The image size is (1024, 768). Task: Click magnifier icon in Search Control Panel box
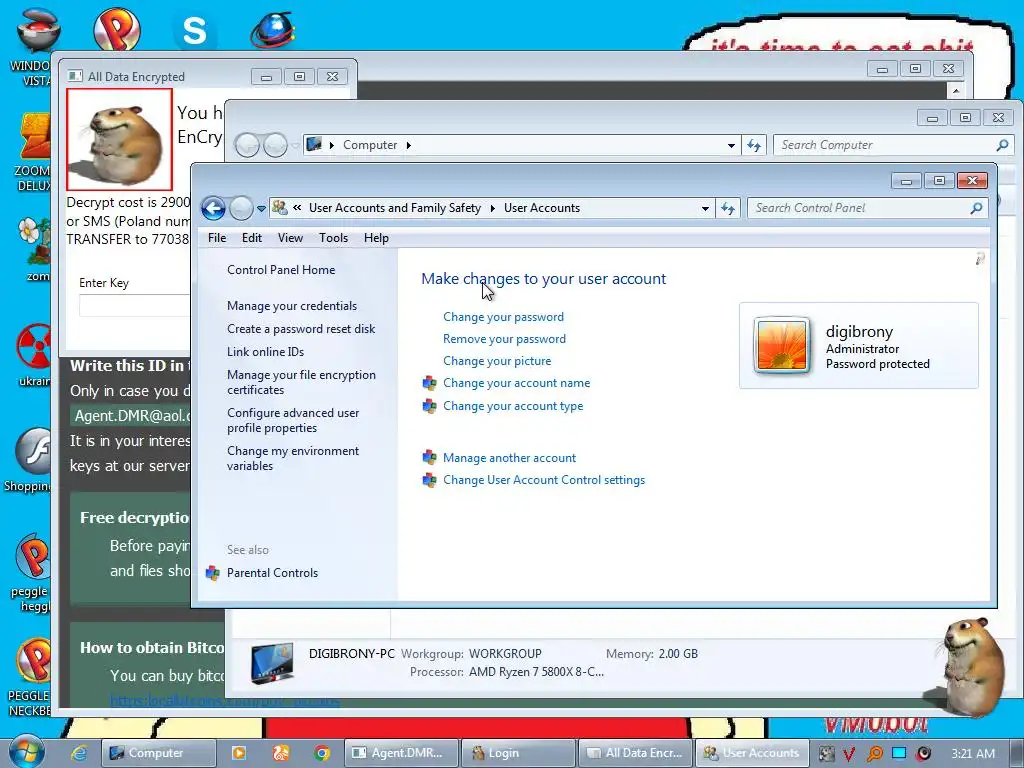[x=976, y=208]
